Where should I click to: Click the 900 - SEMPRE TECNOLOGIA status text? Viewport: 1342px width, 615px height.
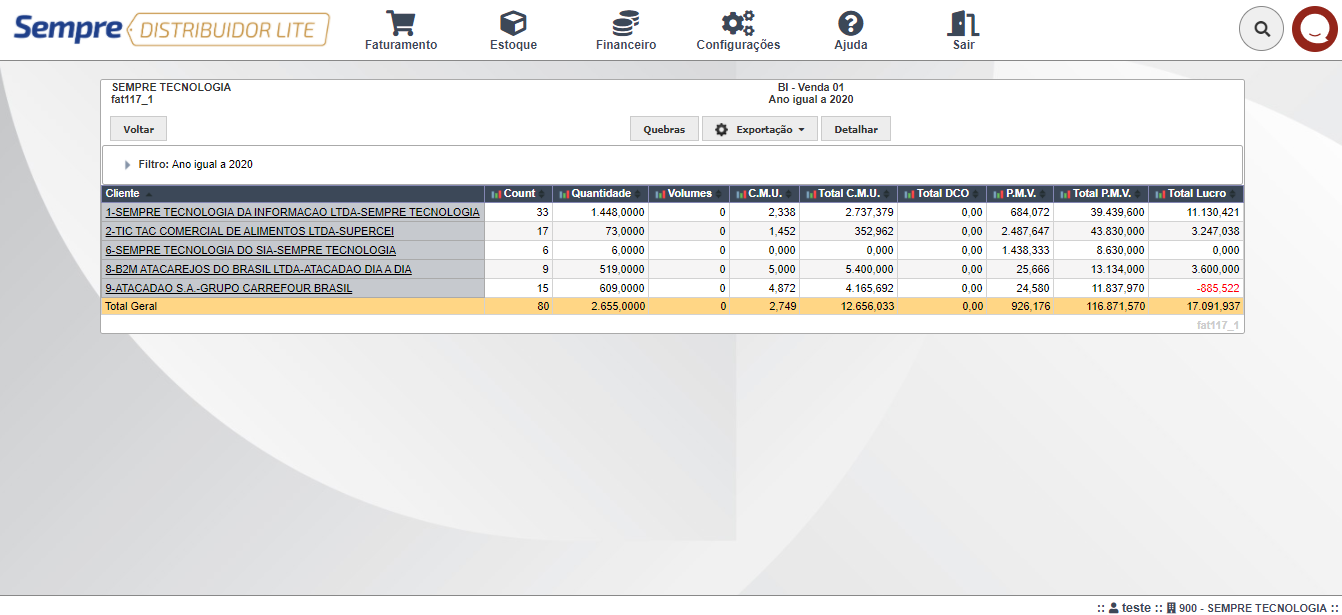coord(1251,608)
